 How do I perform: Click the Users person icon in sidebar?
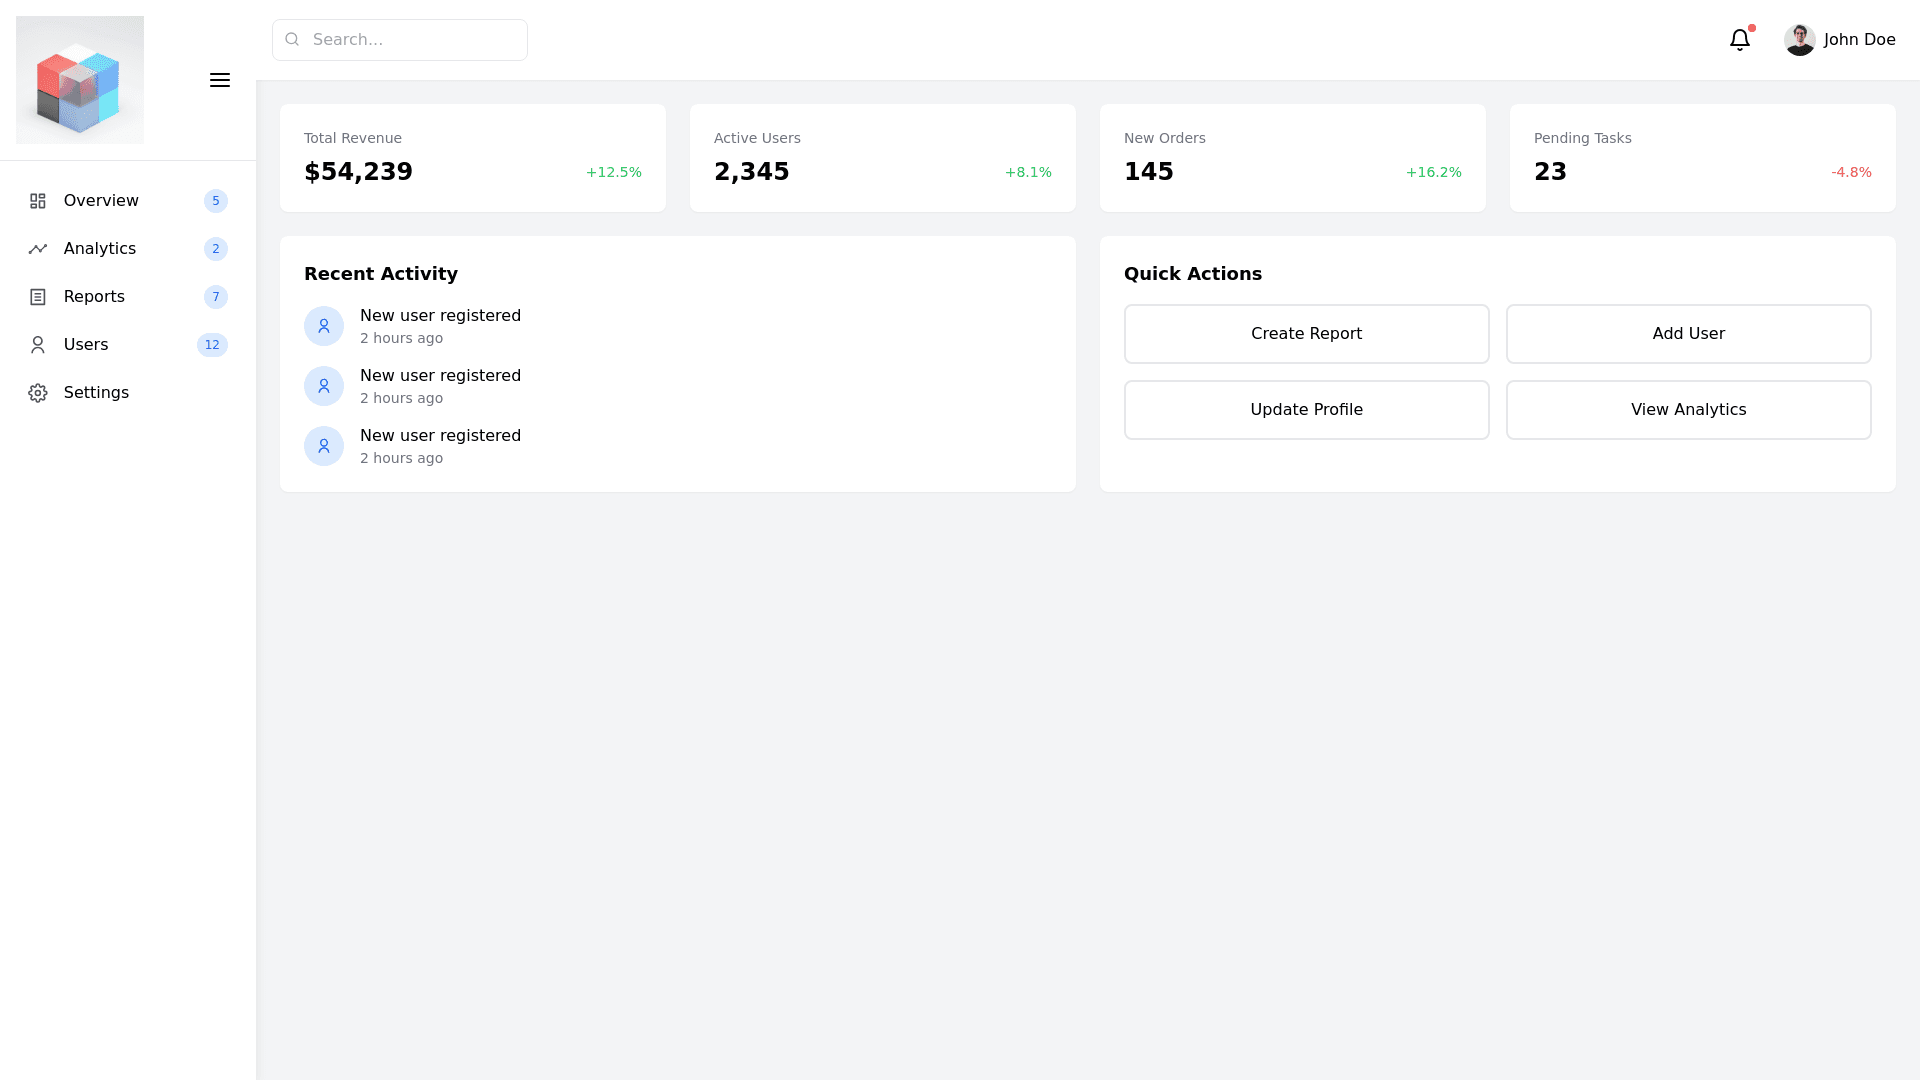coord(38,345)
